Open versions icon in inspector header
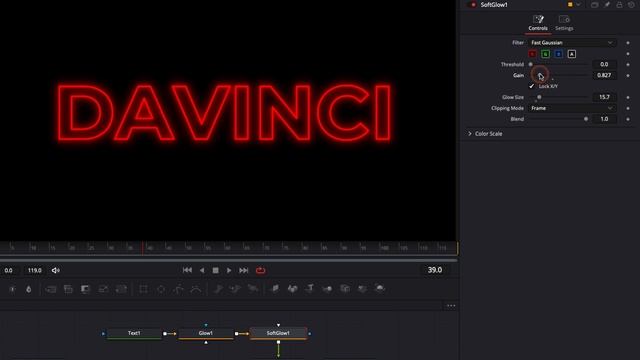This screenshot has height=360, width=640. [595, 4]
